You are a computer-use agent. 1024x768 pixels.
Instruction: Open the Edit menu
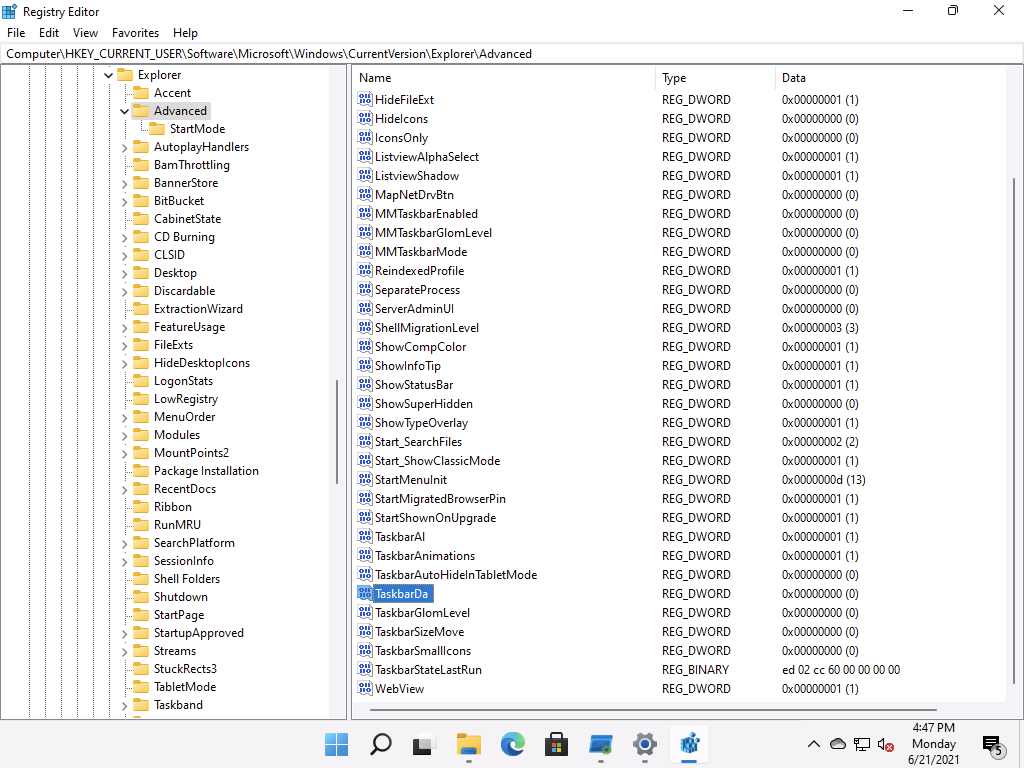tap(49, 33)
